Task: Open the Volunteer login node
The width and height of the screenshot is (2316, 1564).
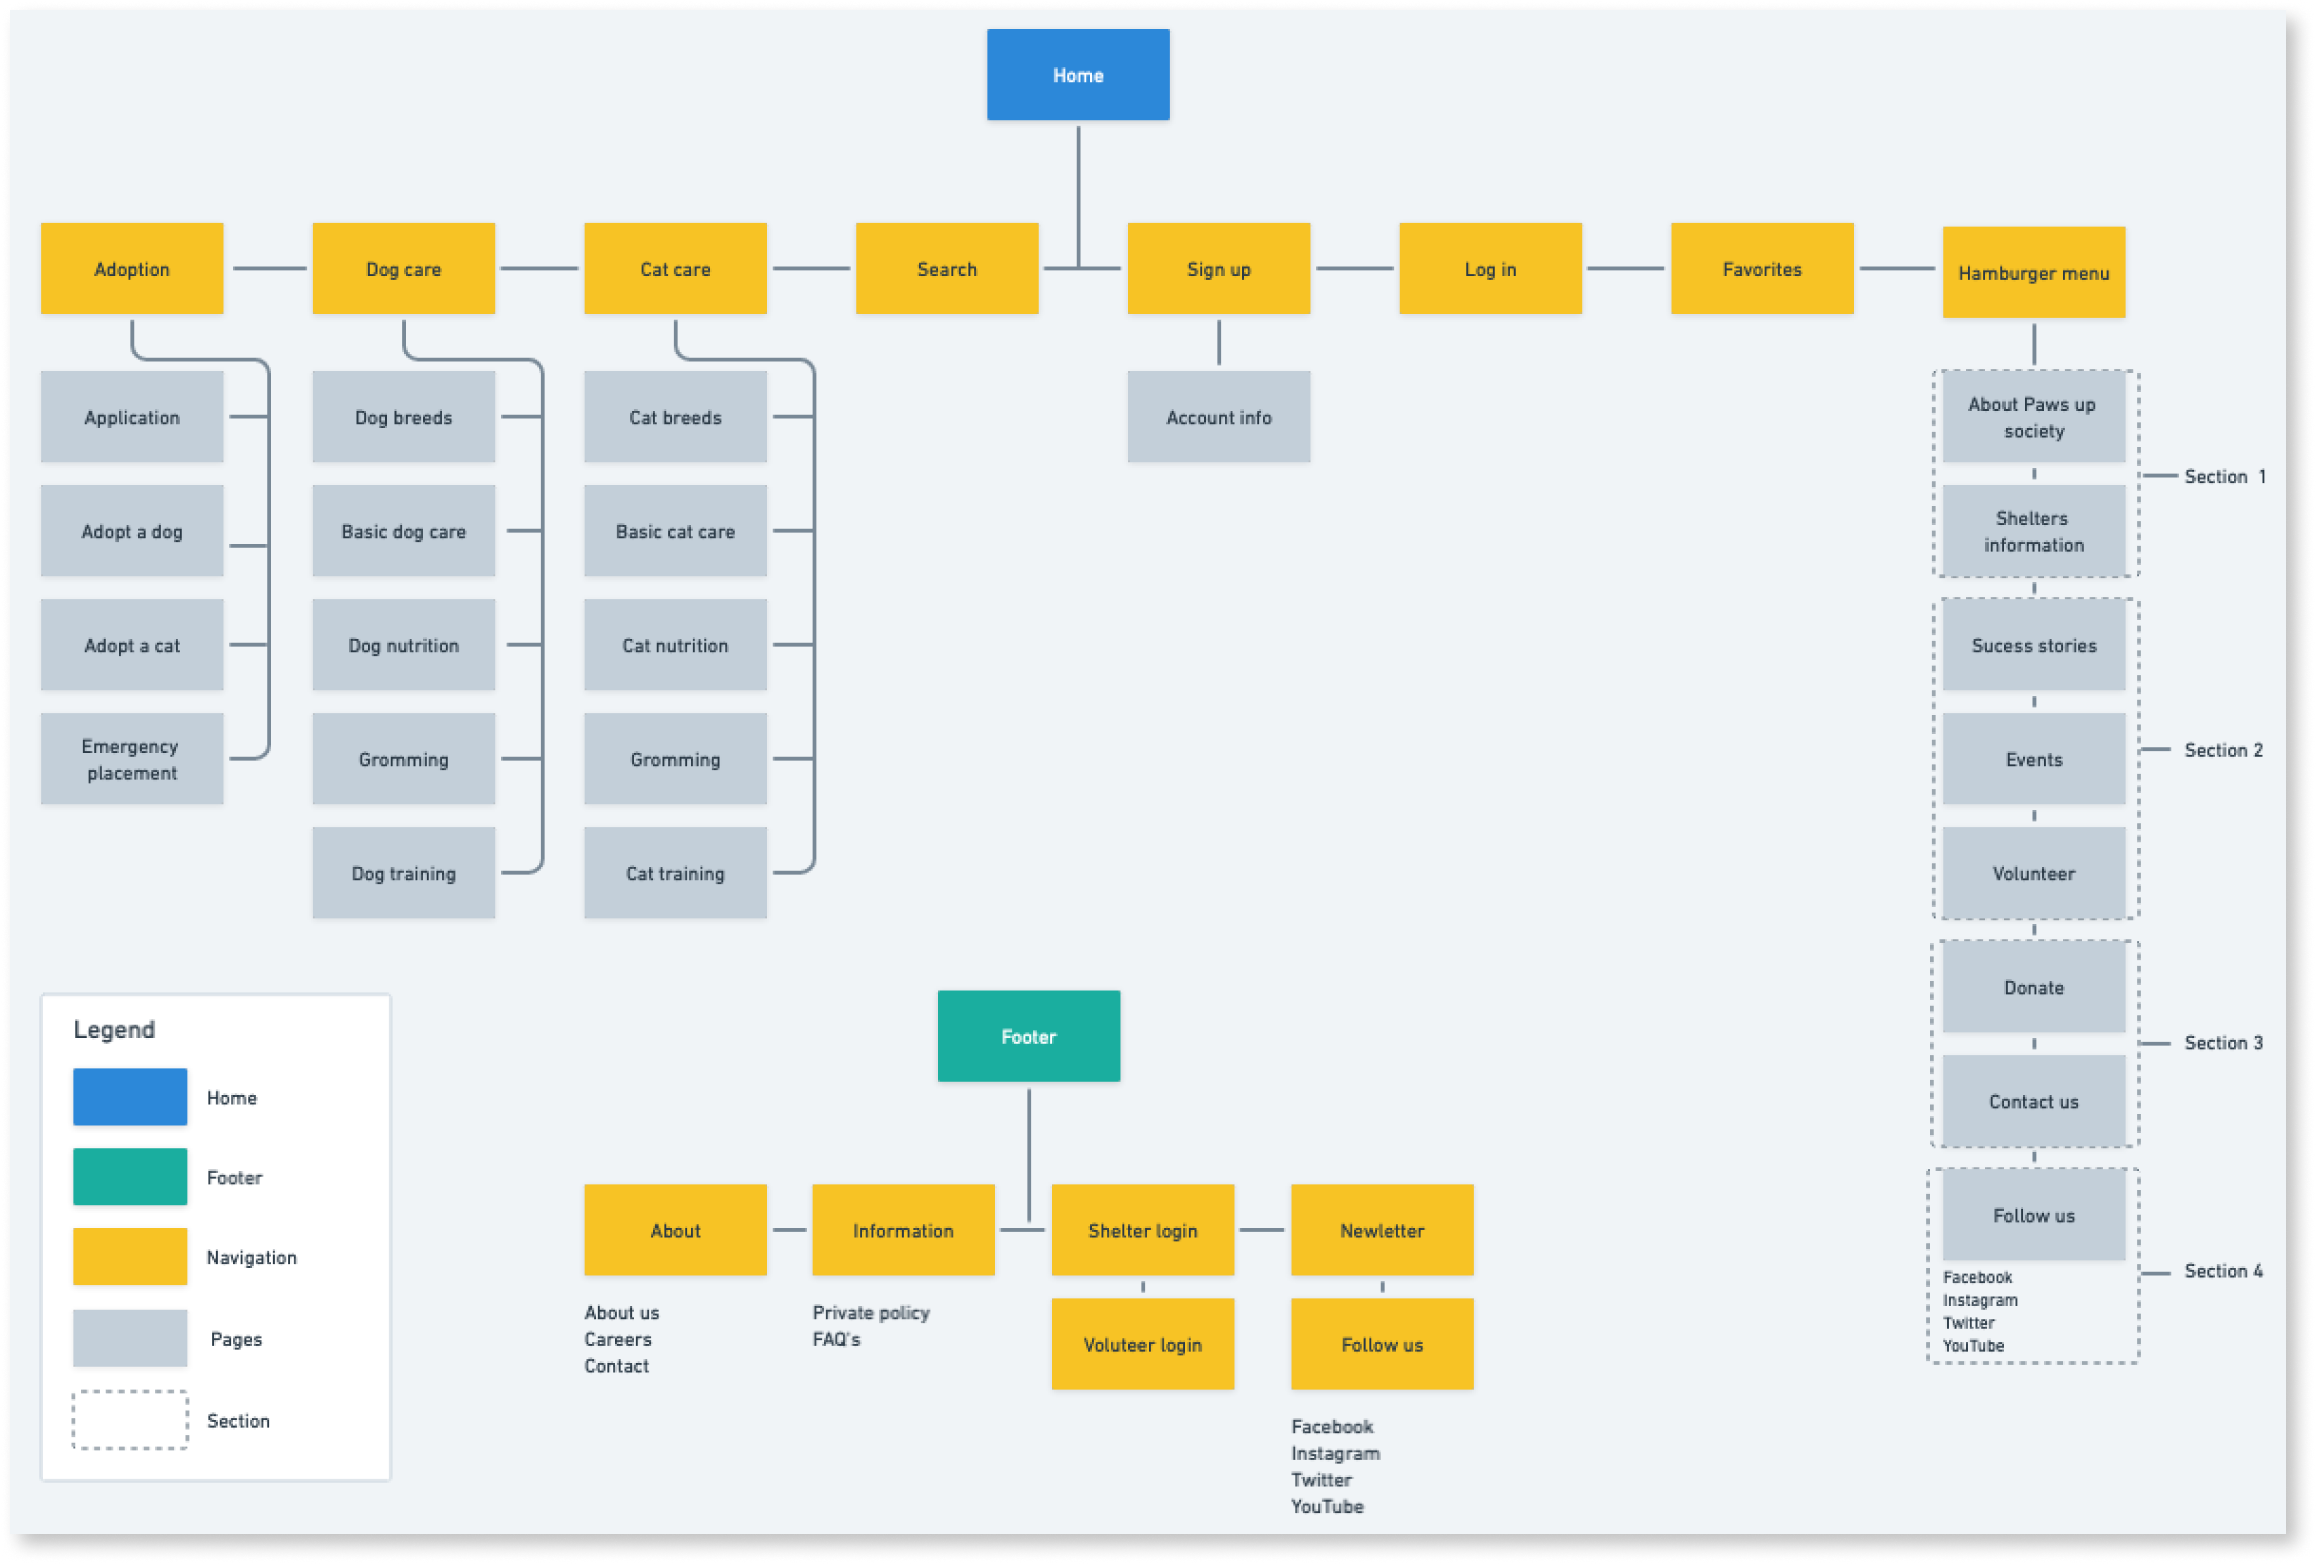Action: click(1142, 1344)
